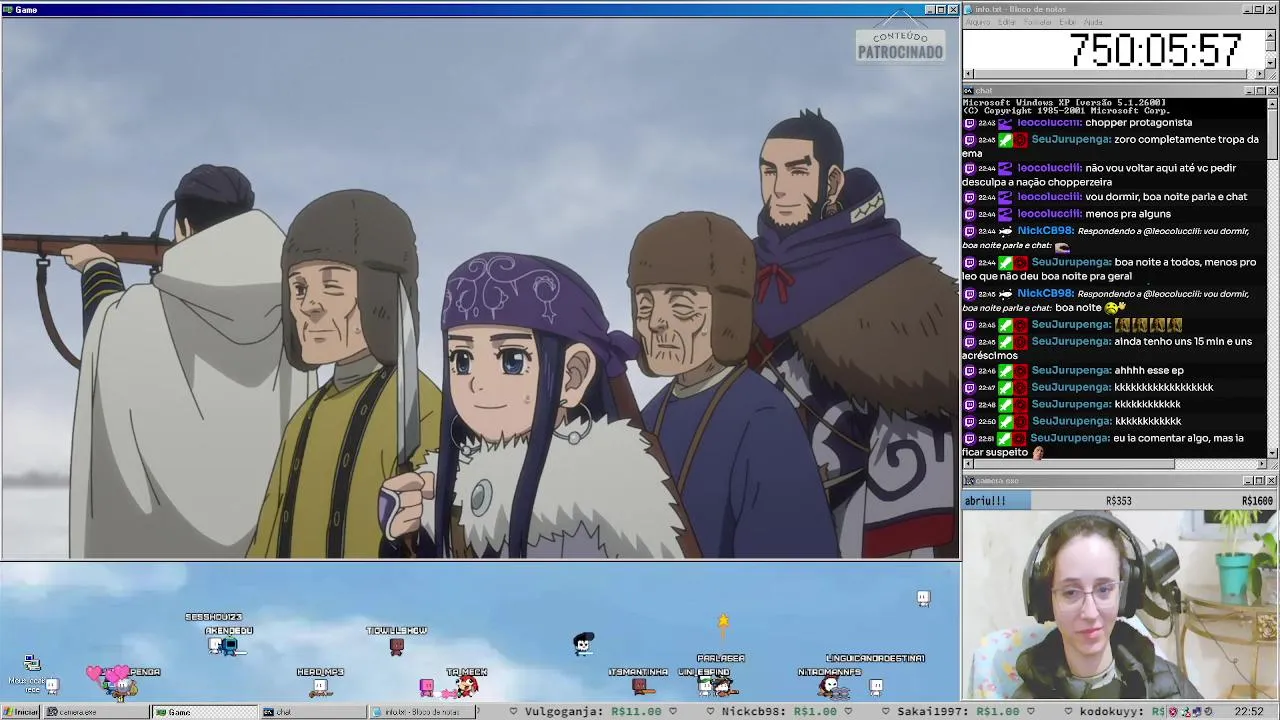Activate the chat console taskbar button
Screen dimensions: 1280x720
[312, 712]
